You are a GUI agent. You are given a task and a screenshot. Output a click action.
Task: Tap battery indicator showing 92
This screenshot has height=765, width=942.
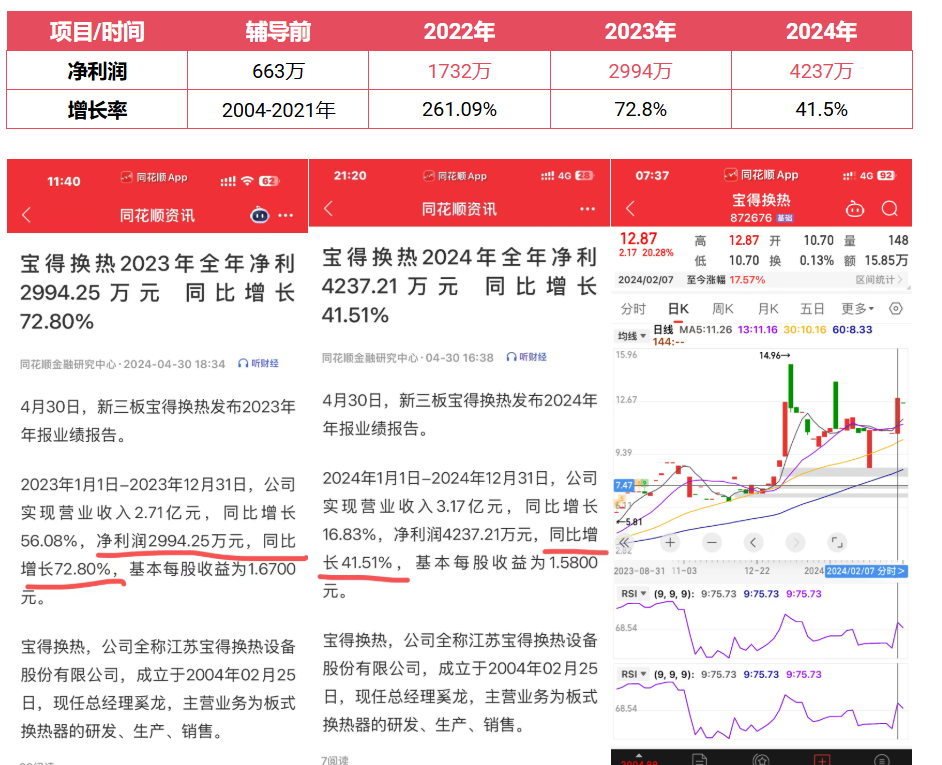click(x=886, y=175)
